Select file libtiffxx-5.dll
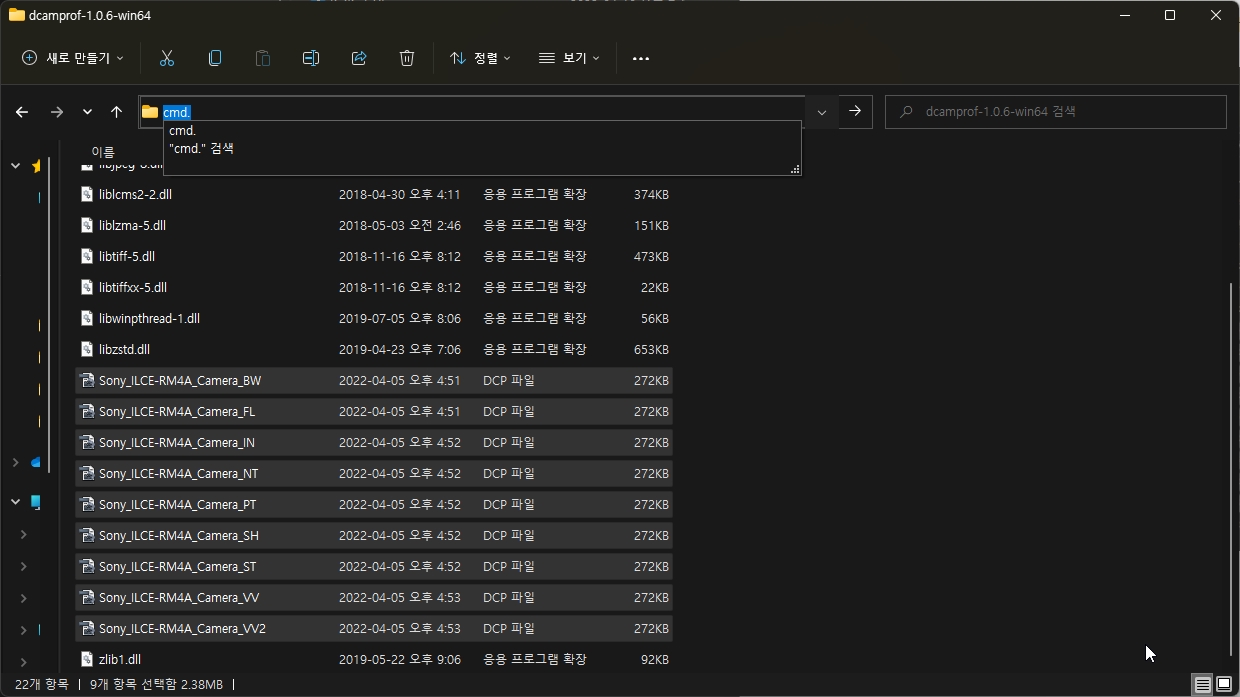The height and width of the screenshot is (697, 1240). click(x=374, y=288)
